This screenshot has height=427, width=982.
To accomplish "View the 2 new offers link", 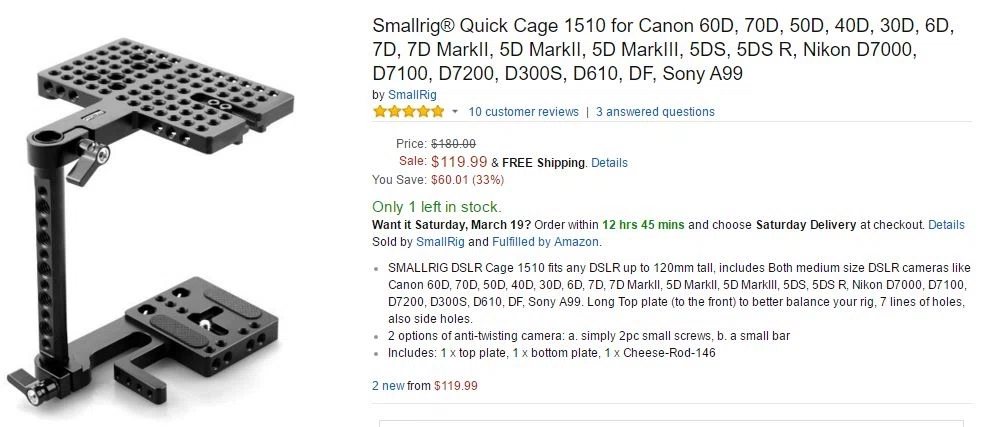I will (x=388, y=386).
